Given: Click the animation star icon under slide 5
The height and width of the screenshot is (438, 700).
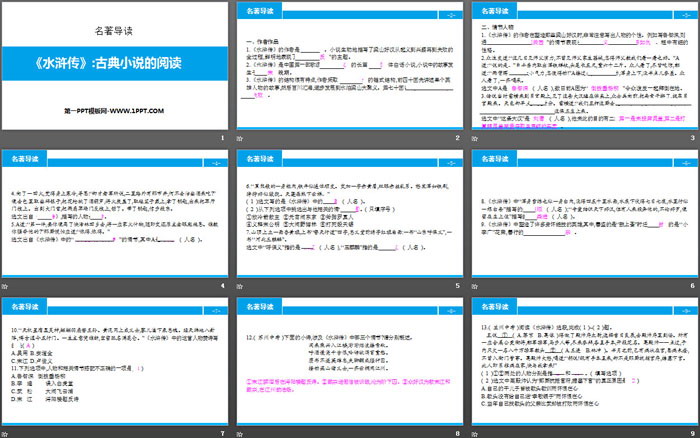Looking at the screenshot, I should coord(240,286).
